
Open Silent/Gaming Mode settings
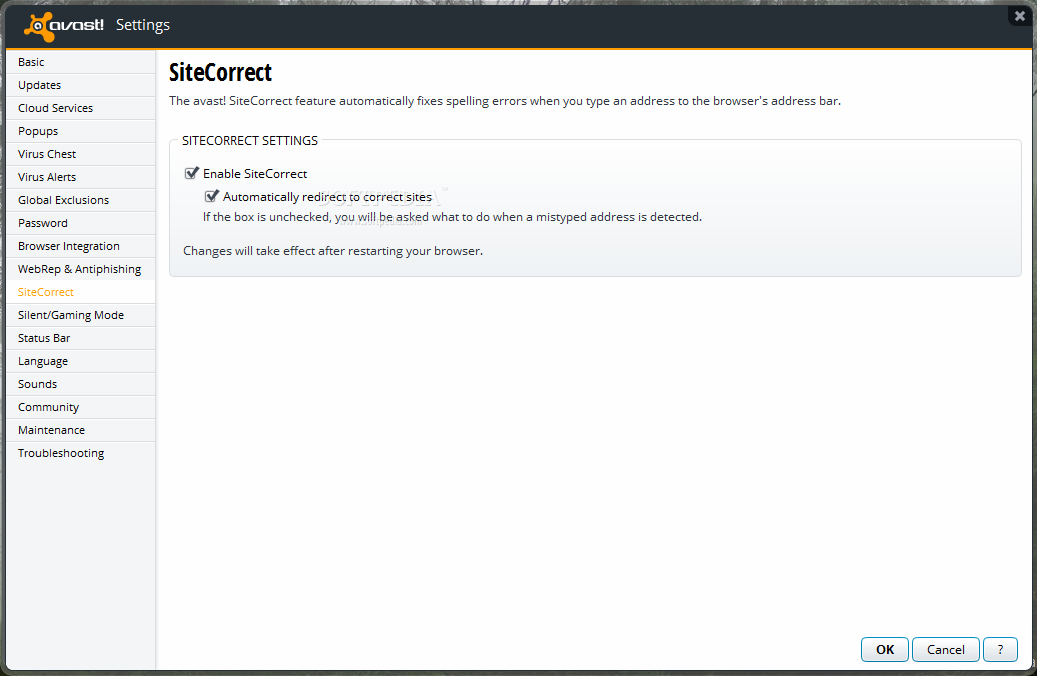pos(81,316)
